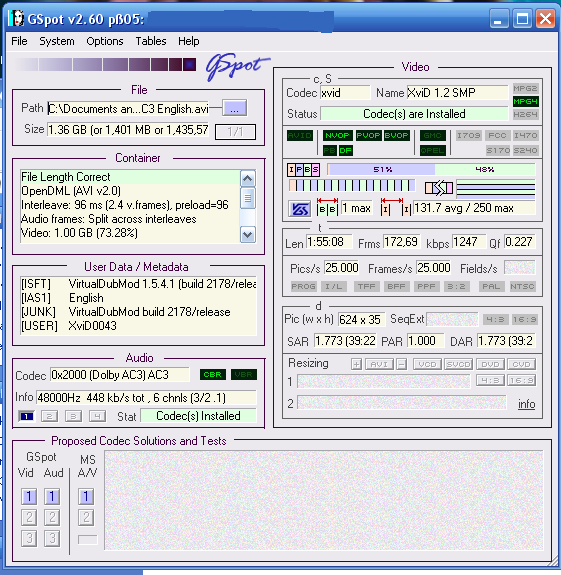Screen dimensions: 561x575
Task: Click the GMC indicator light
Action: (x=433, y=135)
